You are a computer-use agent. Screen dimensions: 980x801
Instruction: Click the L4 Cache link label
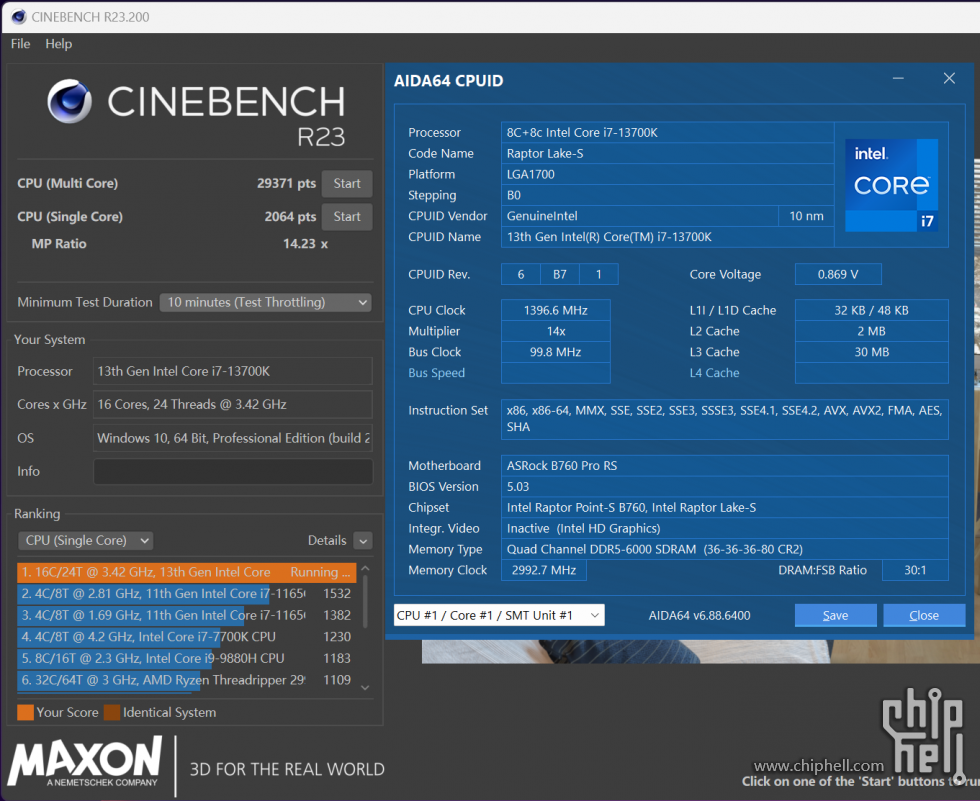click(714, 373)
